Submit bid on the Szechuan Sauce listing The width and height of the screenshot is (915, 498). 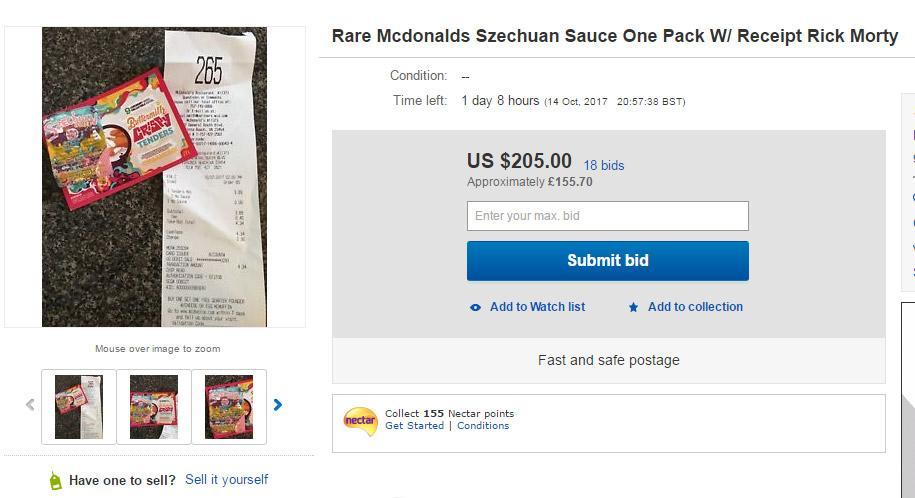click(x=607, y=260)
